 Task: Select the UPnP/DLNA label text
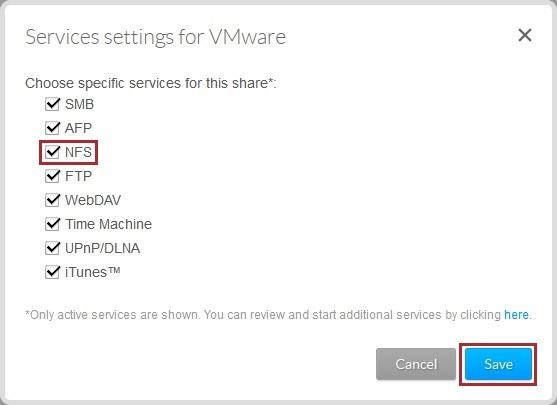pyautogui.click(x=103, y=248)
